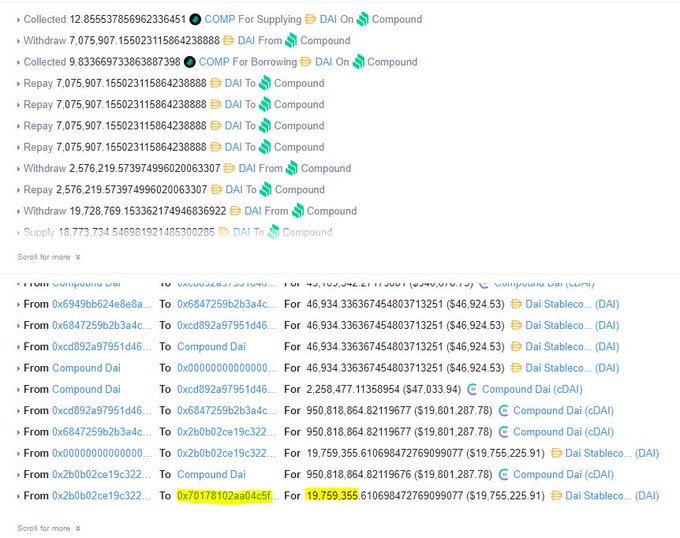Viewport: 680px width, 538px height.
Task: Select amount 12.85553785696233645​1 COMP collected
Action: (128, 20)
